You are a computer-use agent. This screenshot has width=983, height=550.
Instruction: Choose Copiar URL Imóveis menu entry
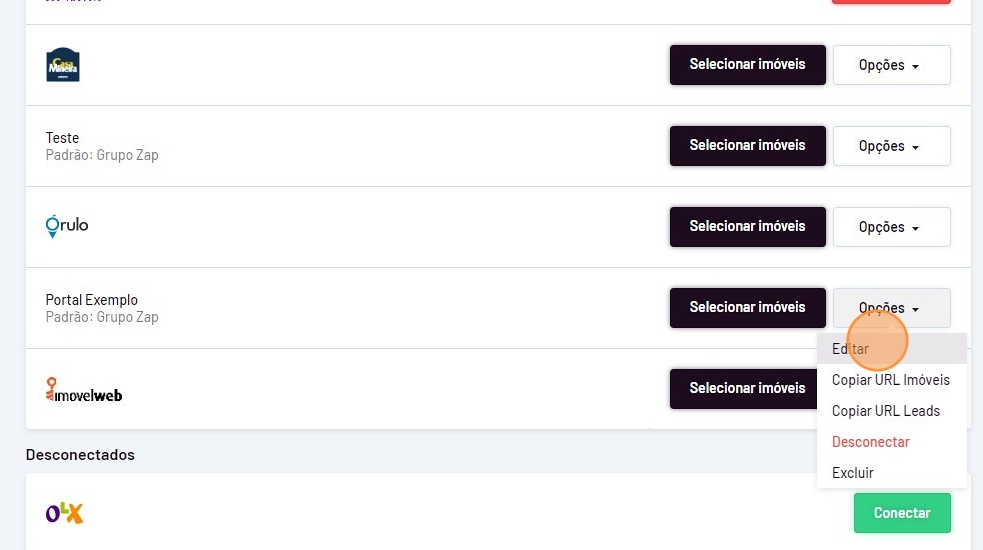[x=890, y=380]
